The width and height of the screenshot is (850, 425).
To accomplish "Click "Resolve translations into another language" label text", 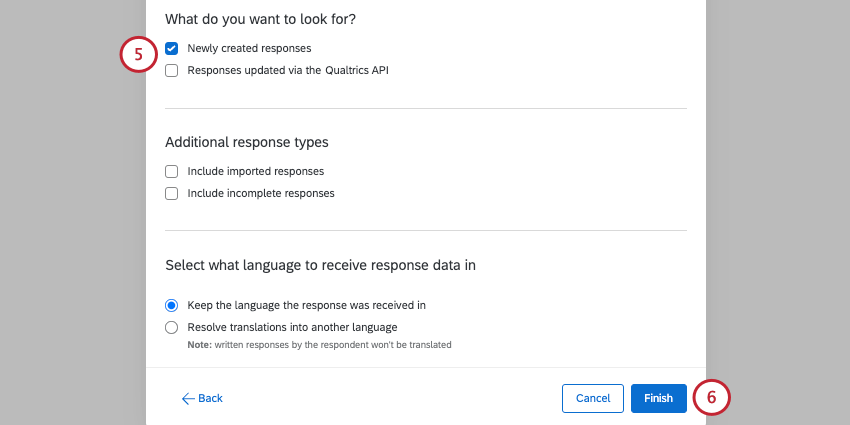I will [292, 327].
